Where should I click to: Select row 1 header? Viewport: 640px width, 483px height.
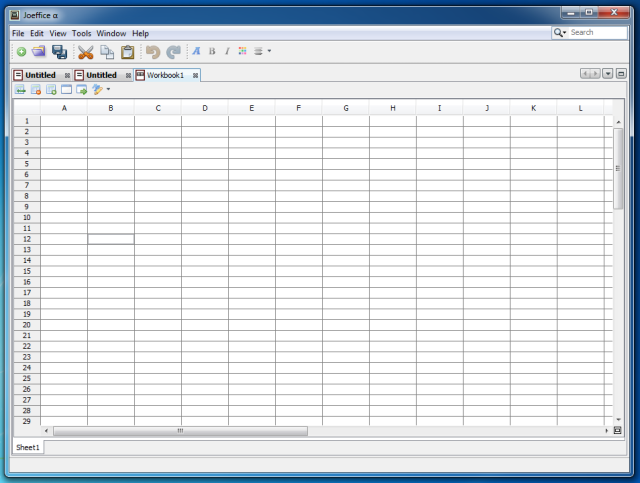coord(27,121)
